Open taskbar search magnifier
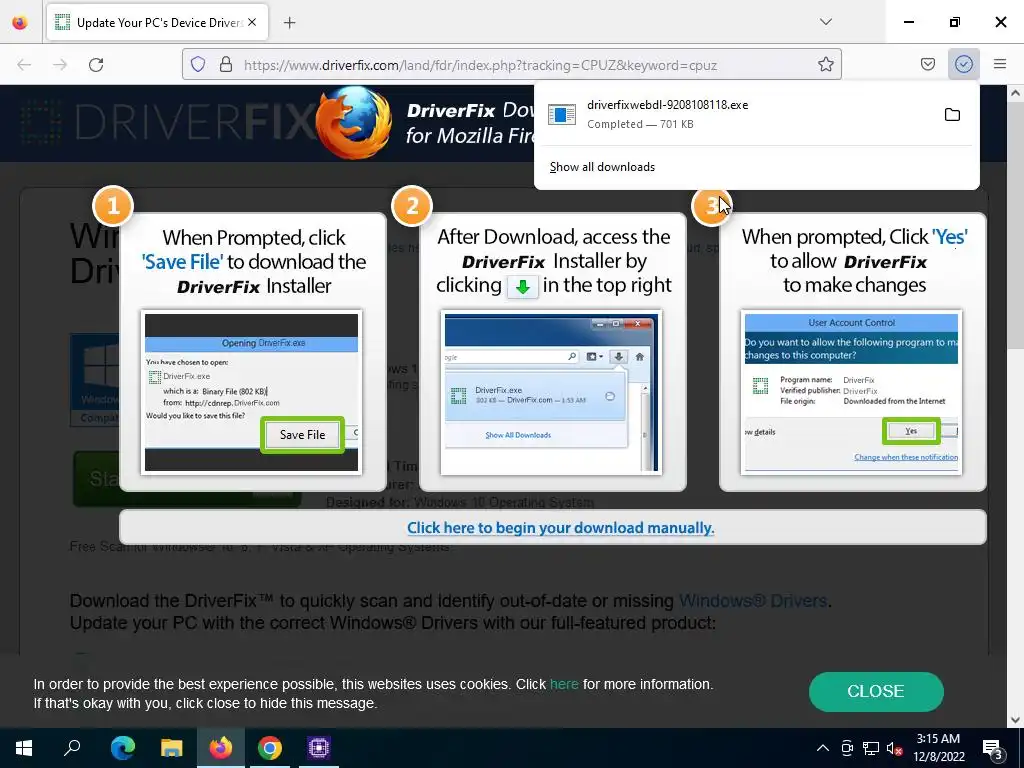This screenshot has height=768, width=1024. [72, 748]
